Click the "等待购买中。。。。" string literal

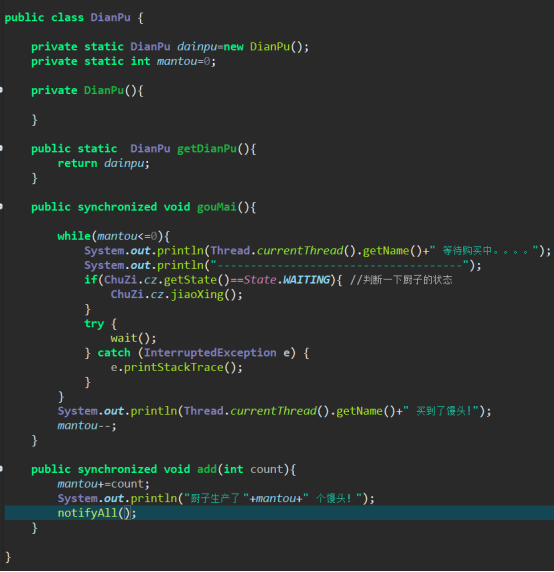click(484, 251)
